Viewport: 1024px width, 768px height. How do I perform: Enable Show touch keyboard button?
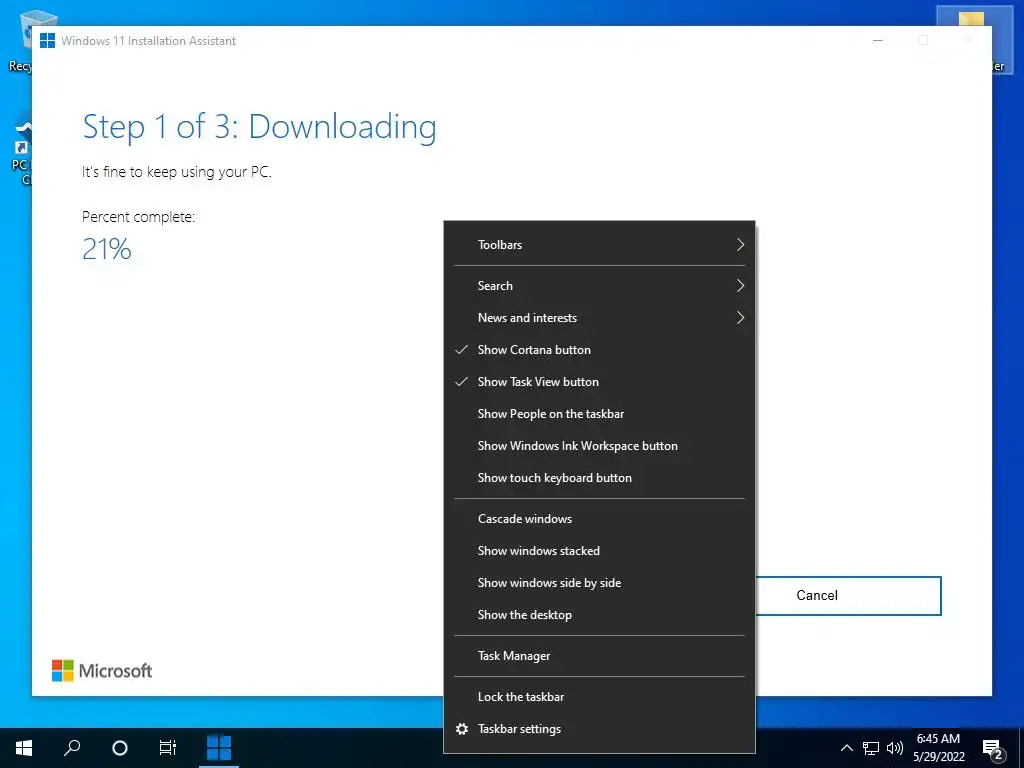[600, 478]
